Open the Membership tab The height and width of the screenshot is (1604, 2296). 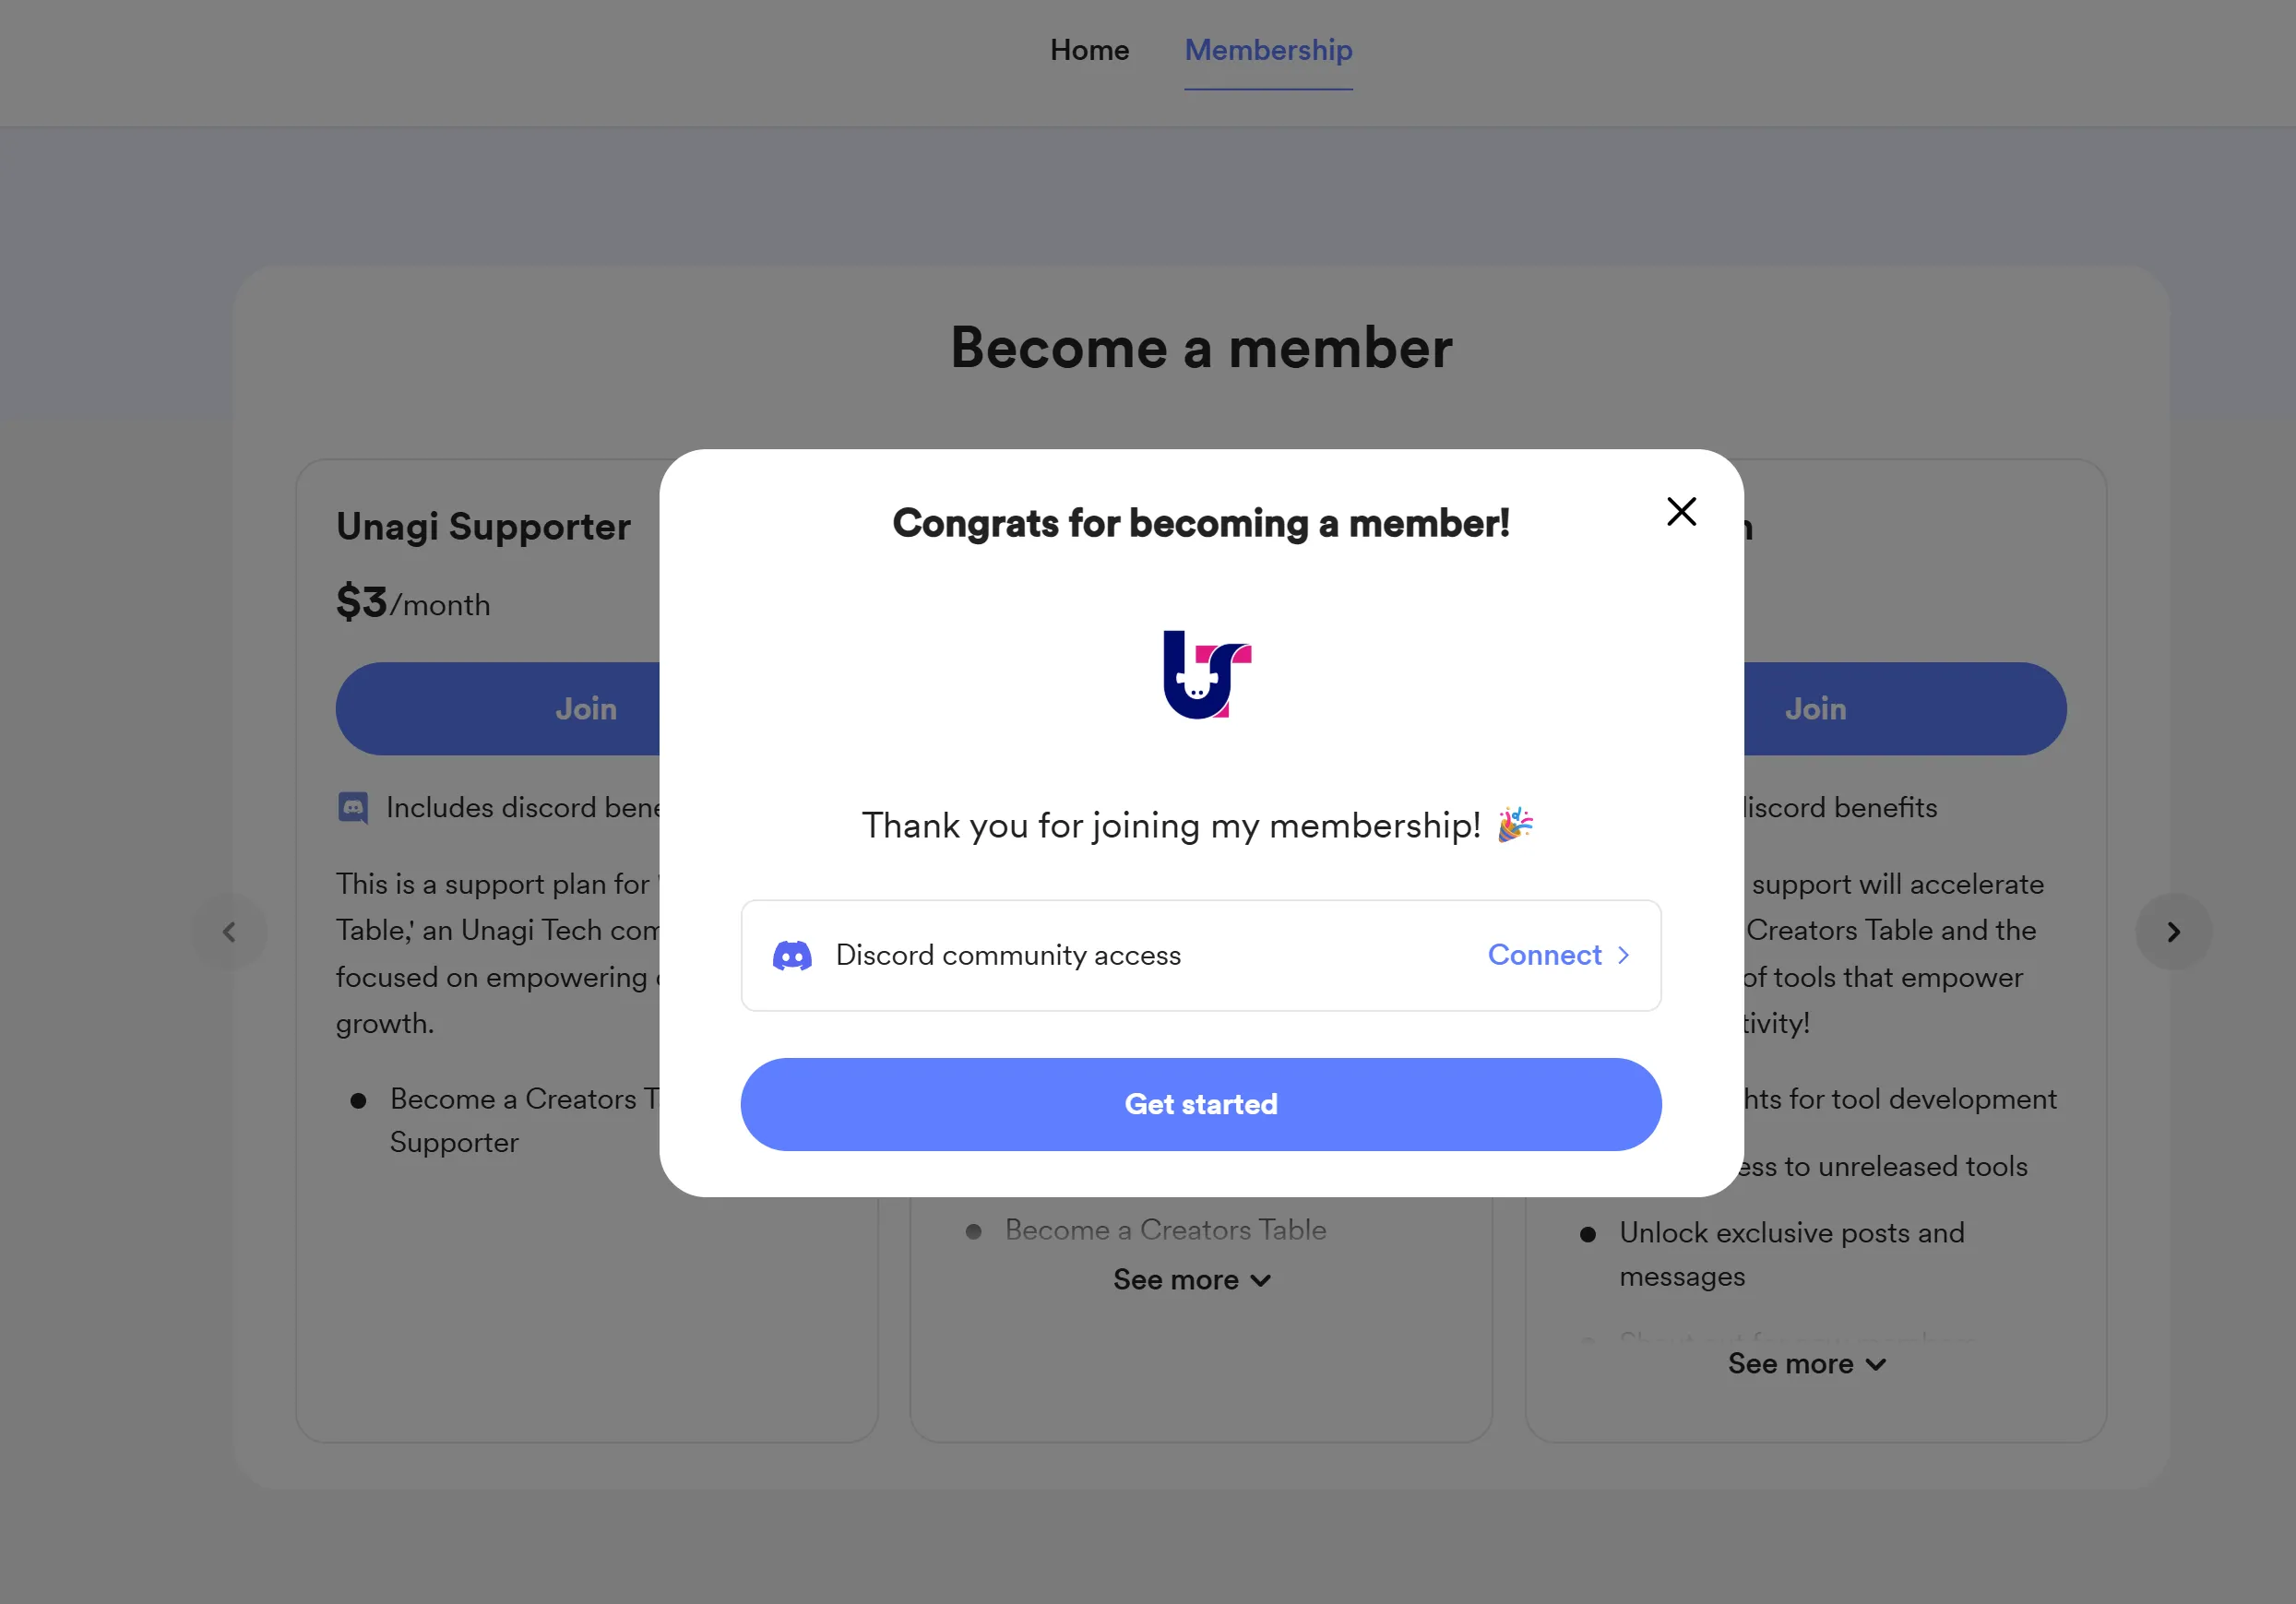click(x=1268, y=50)
